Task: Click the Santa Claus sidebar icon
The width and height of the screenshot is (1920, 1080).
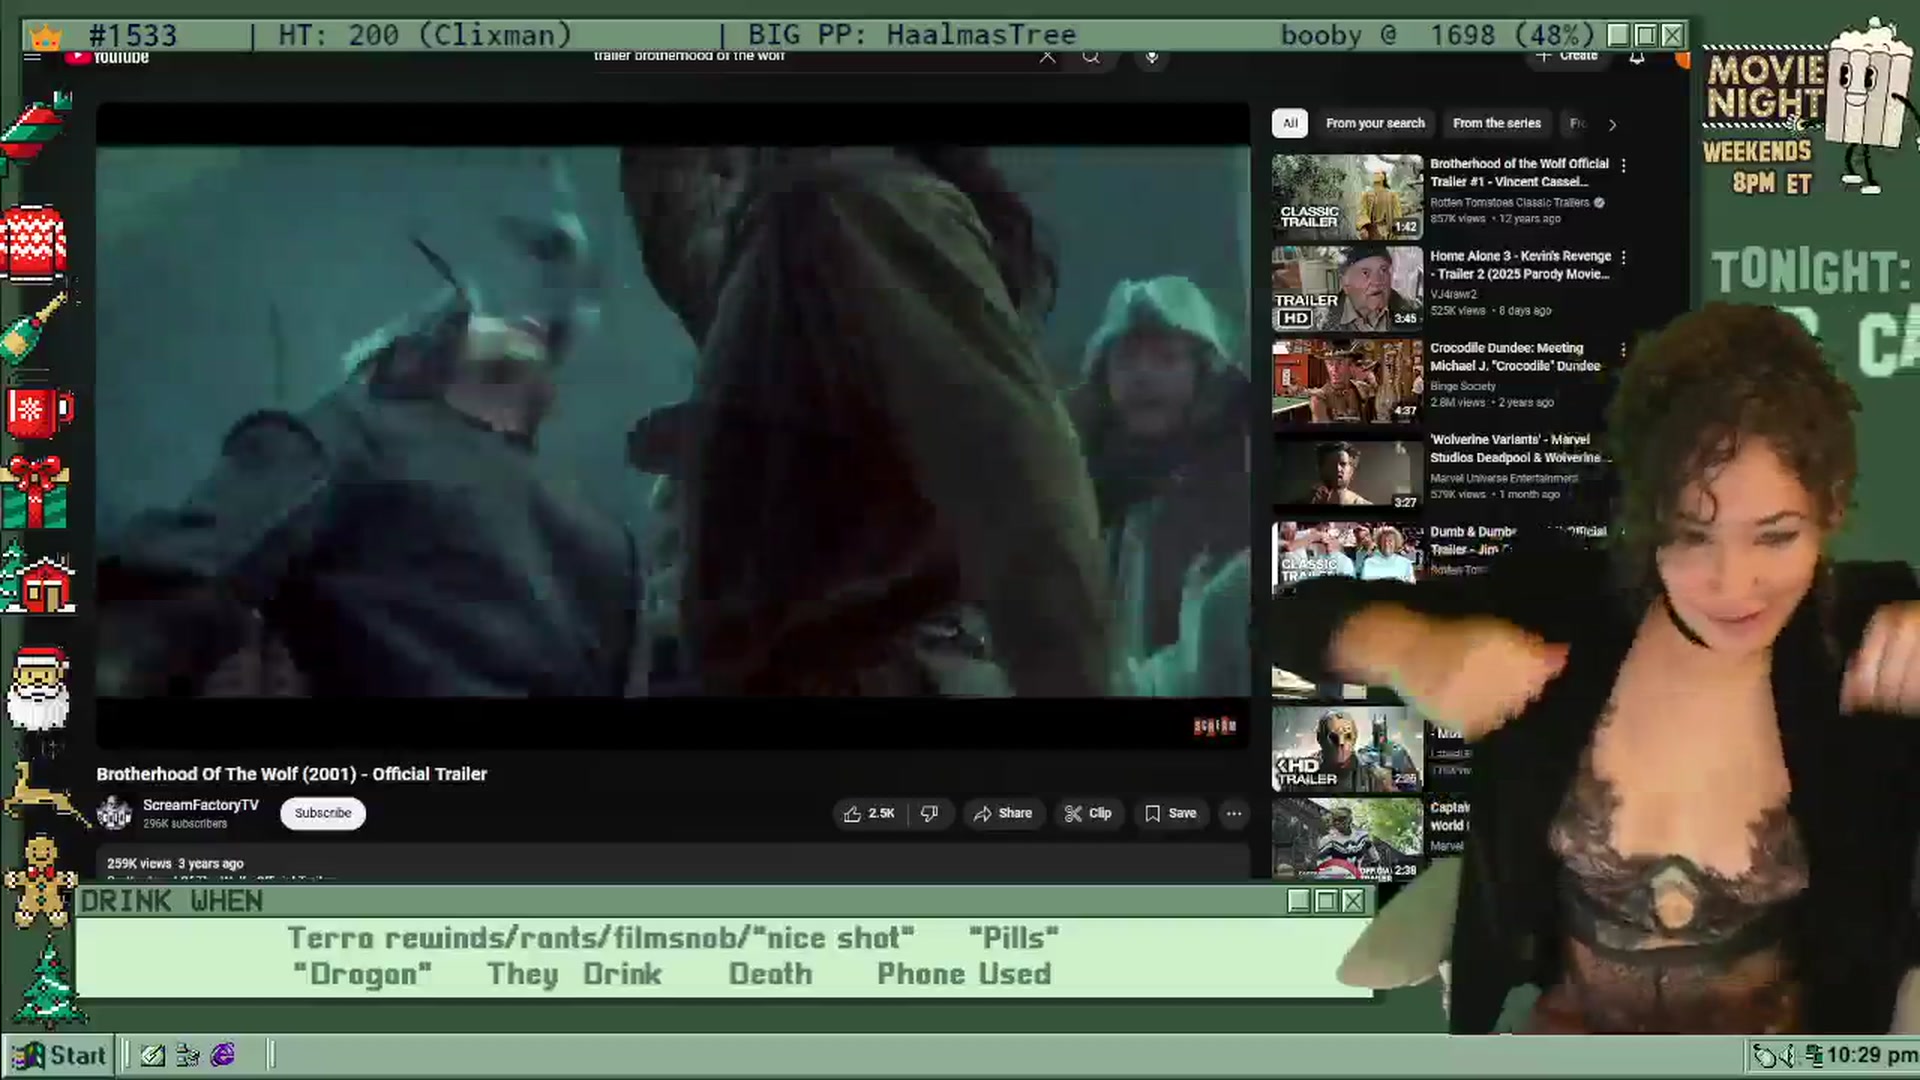Action: (38, 688)
